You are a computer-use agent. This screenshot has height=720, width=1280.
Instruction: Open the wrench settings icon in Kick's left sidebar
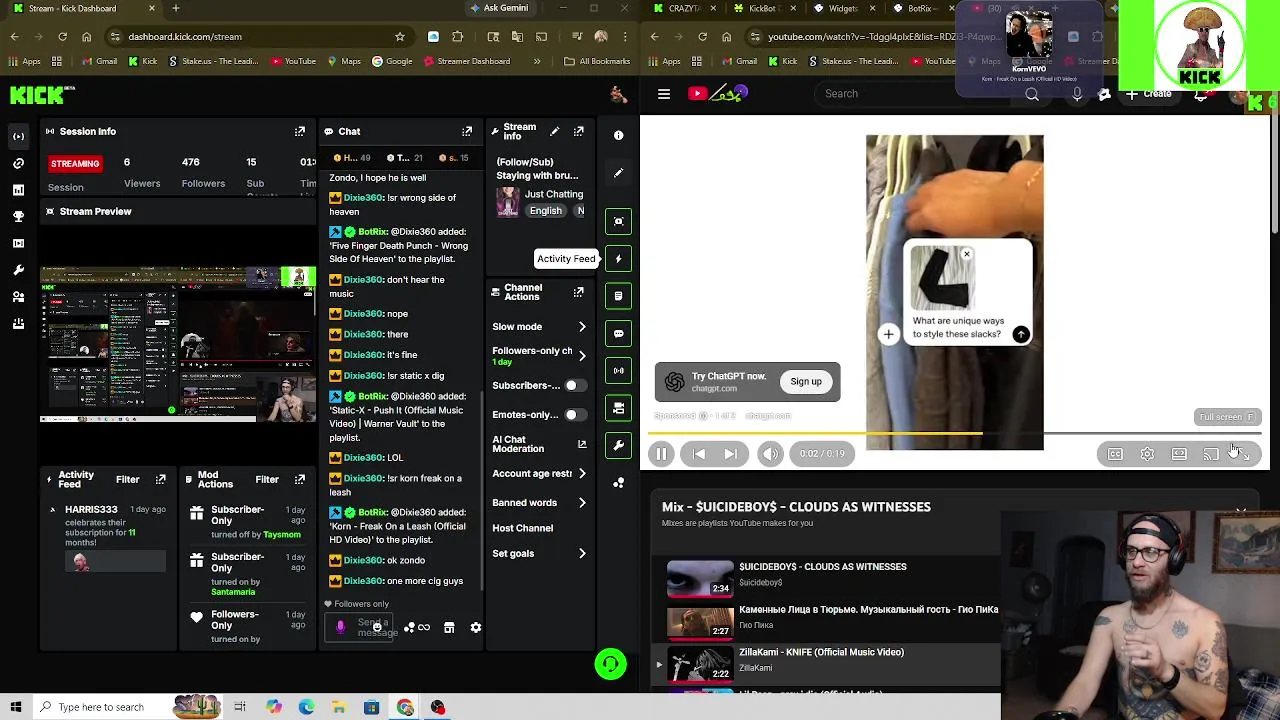pyautogui.click(x=18, y=270)
